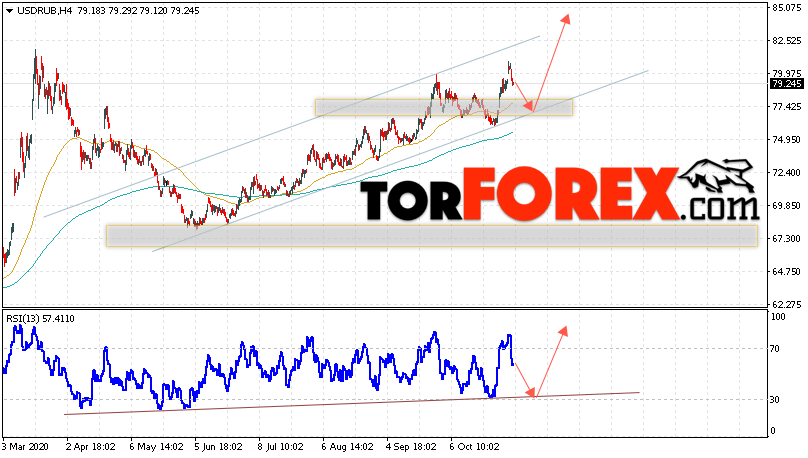Click the 77.425 price axis label
The height and width of the screenshot is (458, 808).
tap(787, 107)
